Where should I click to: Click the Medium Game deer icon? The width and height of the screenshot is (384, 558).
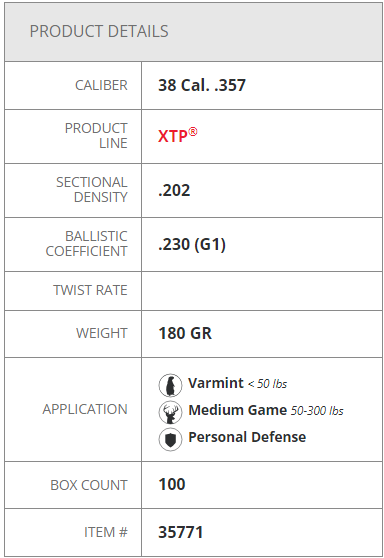point(170,412)
